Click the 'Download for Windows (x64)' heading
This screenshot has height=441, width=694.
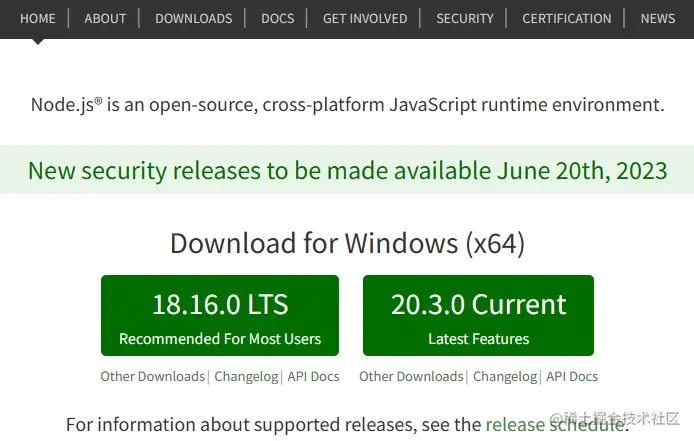click(x=347, y=243)
